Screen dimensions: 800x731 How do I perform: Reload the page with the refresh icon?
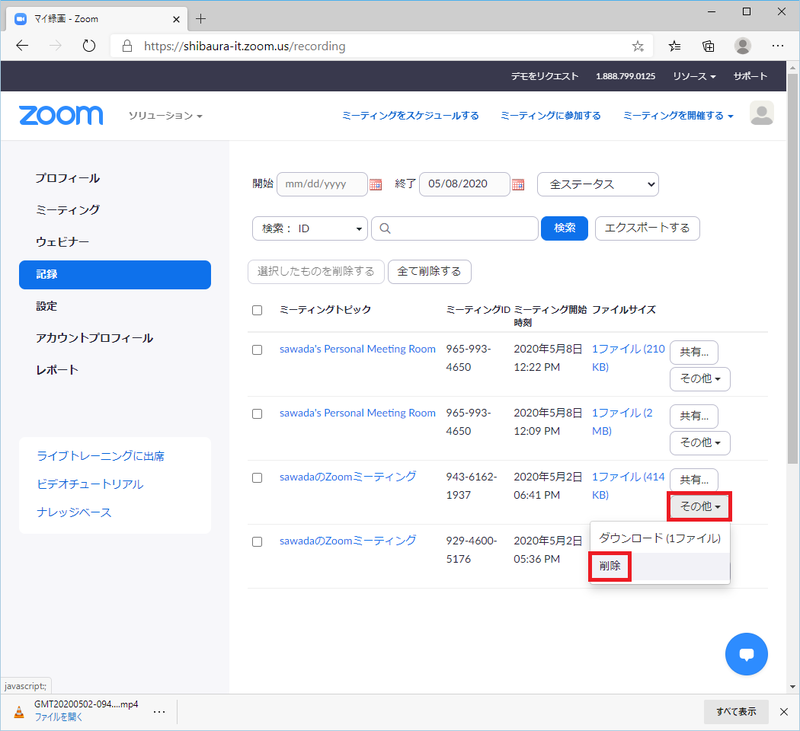tap(89, 46)
